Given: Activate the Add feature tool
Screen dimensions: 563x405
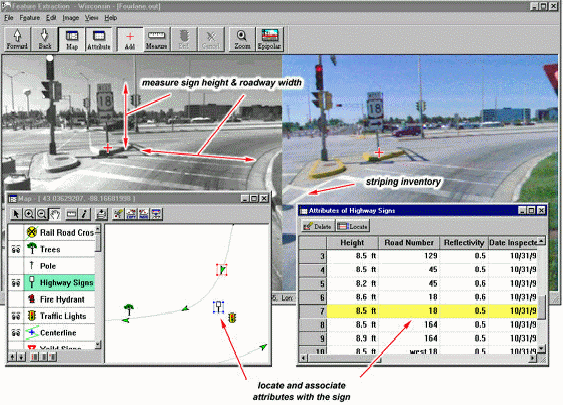Looking at the screenshot, I should (130, 39).
